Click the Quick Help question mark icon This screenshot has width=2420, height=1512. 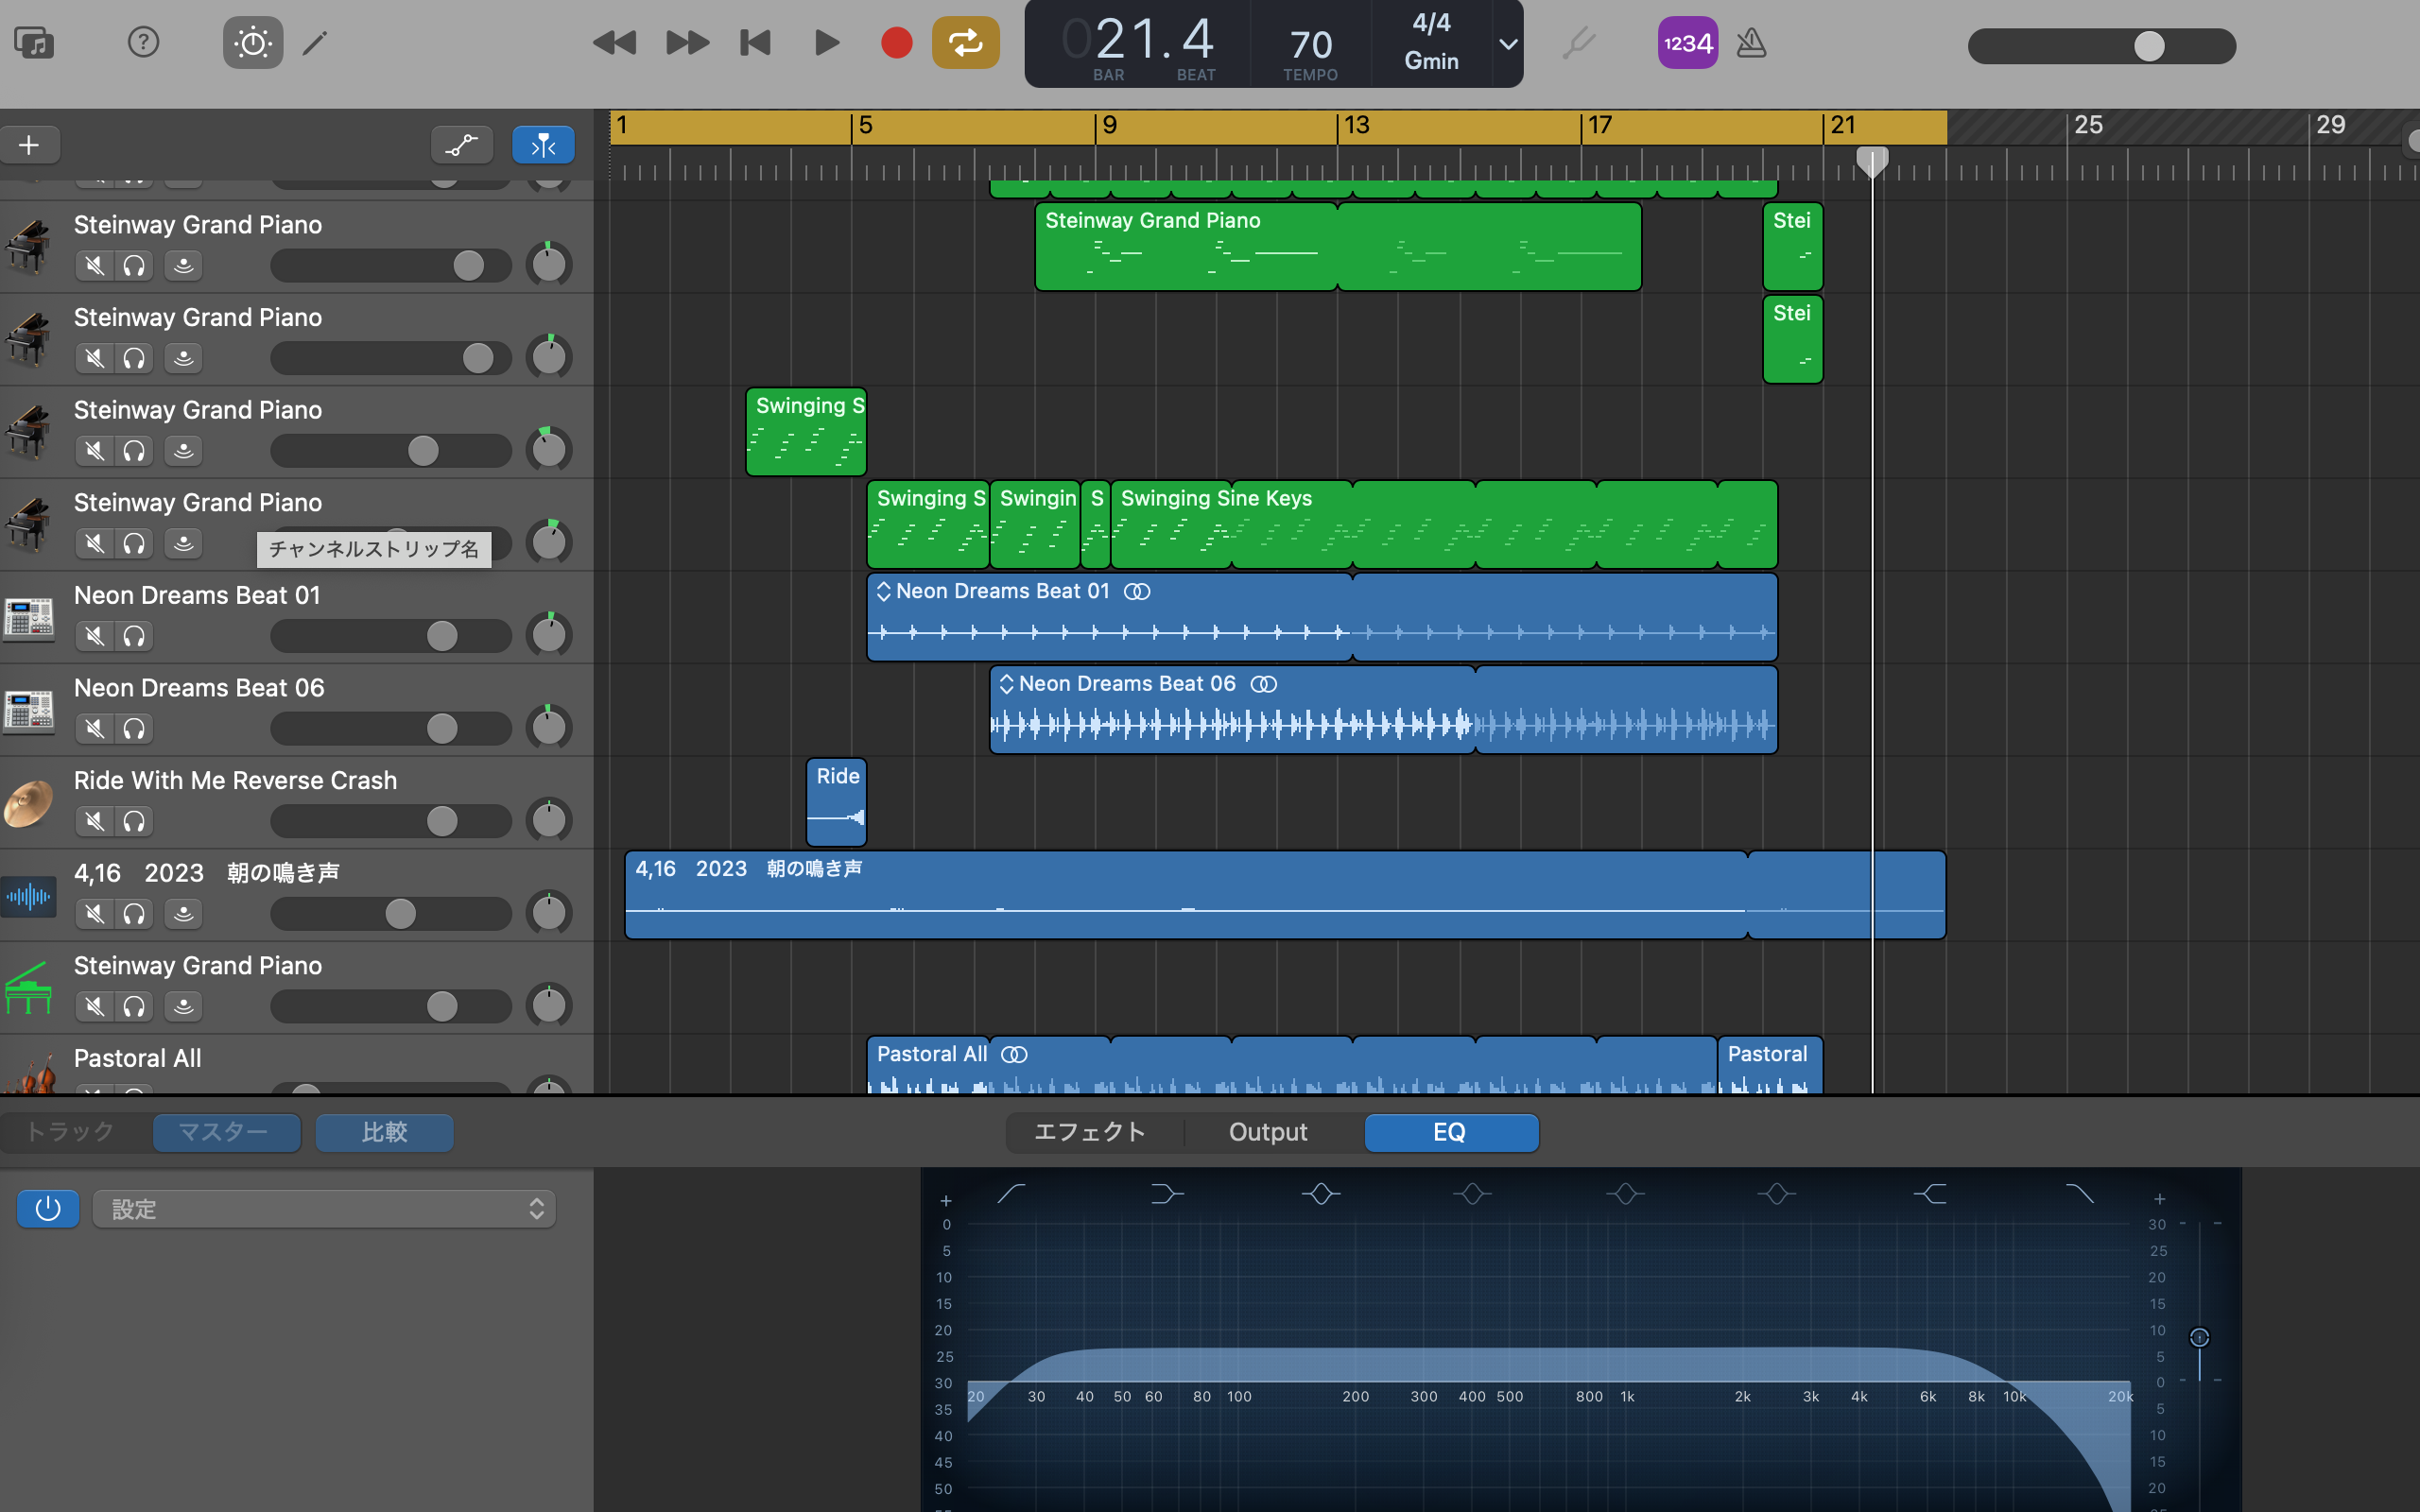143,43
